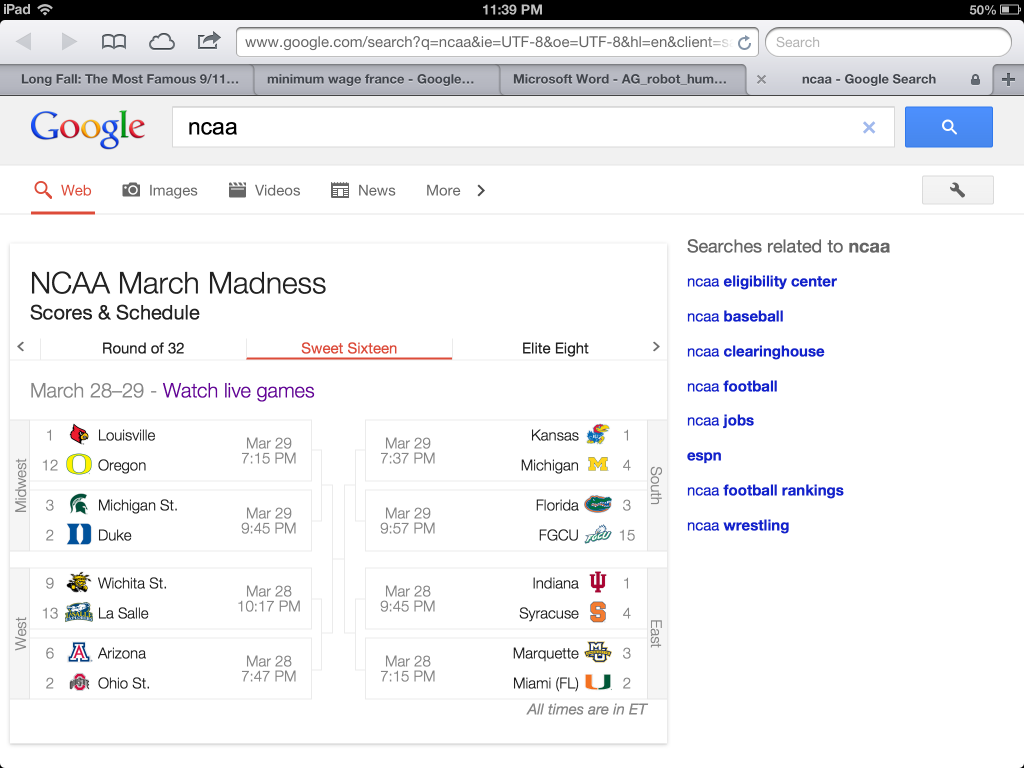Add a new tab with plus icon
1024x768 pixels.
point(1008,79)
